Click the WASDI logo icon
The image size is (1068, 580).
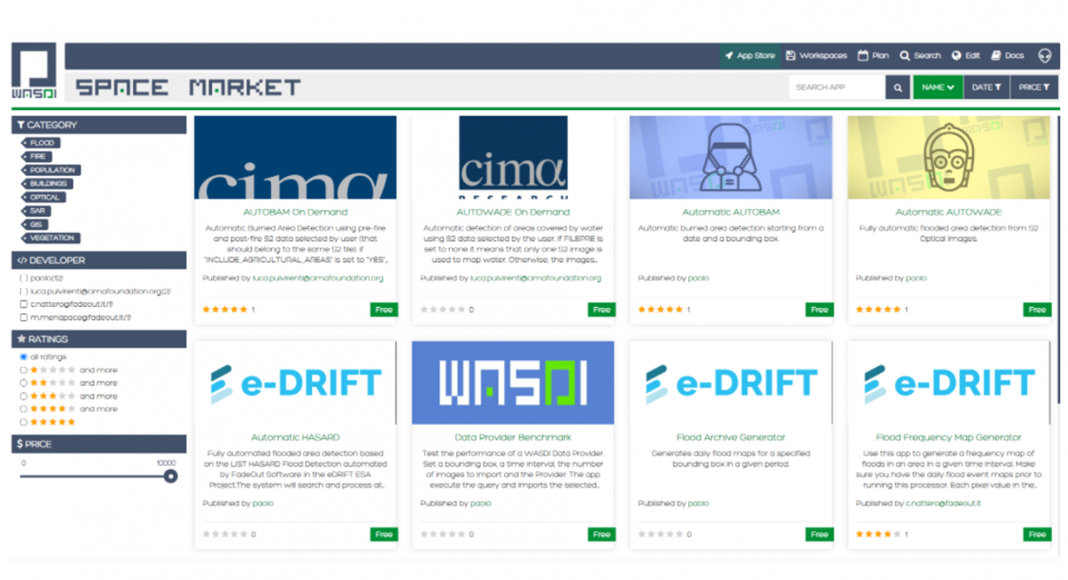(33, 70)
